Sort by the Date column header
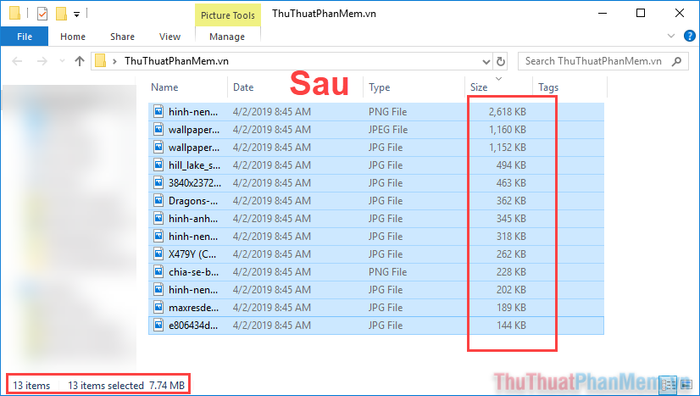This screenshot has width=700, height=396. (x=243, y=88)
